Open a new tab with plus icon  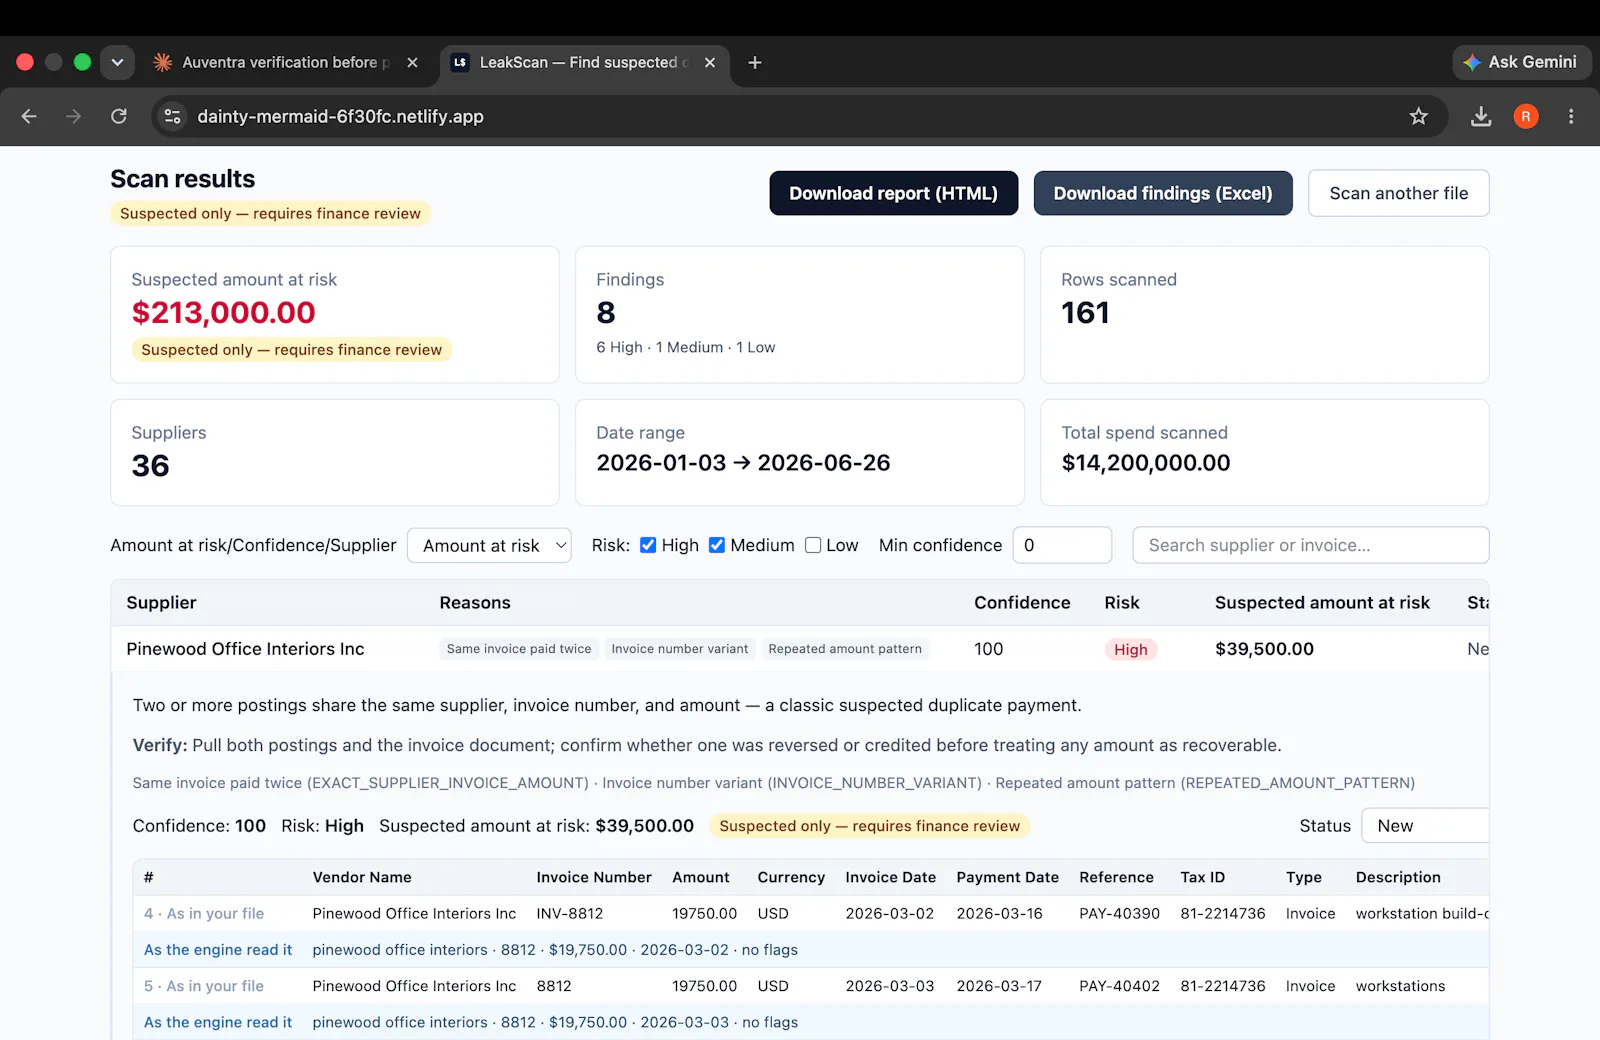point(755,62)
